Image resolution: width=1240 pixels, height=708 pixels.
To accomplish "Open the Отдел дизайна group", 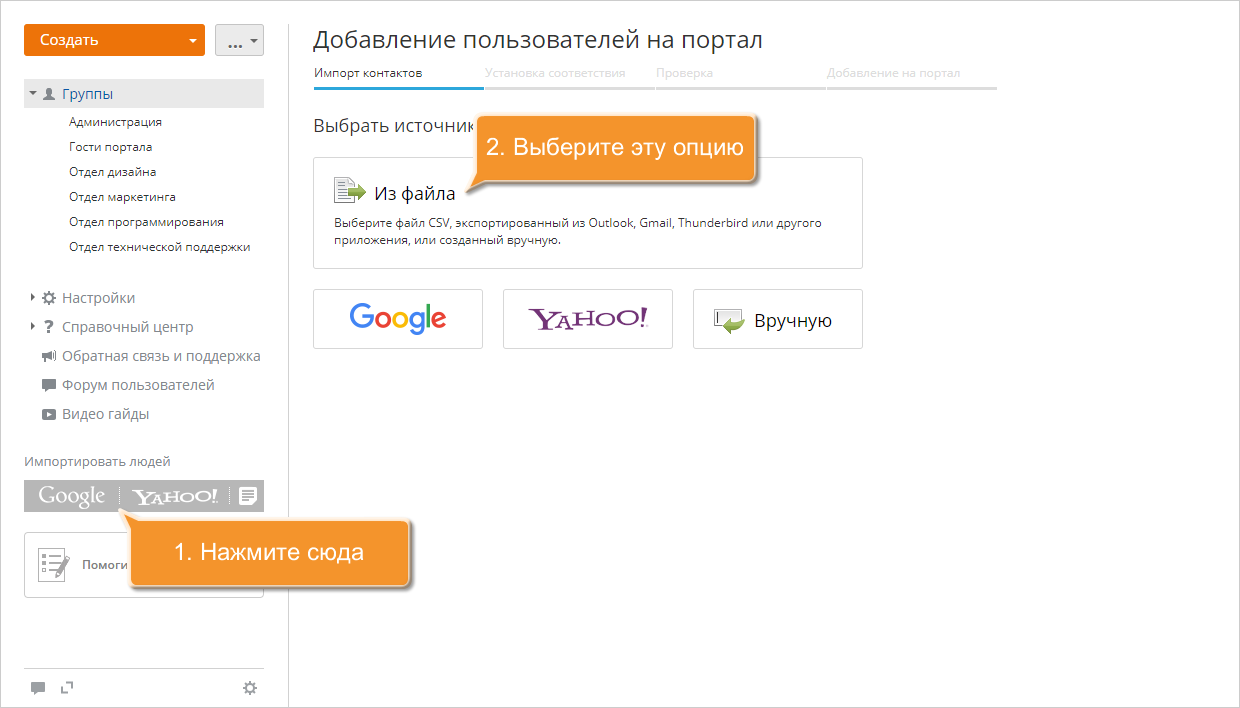I will pos(112,172).
